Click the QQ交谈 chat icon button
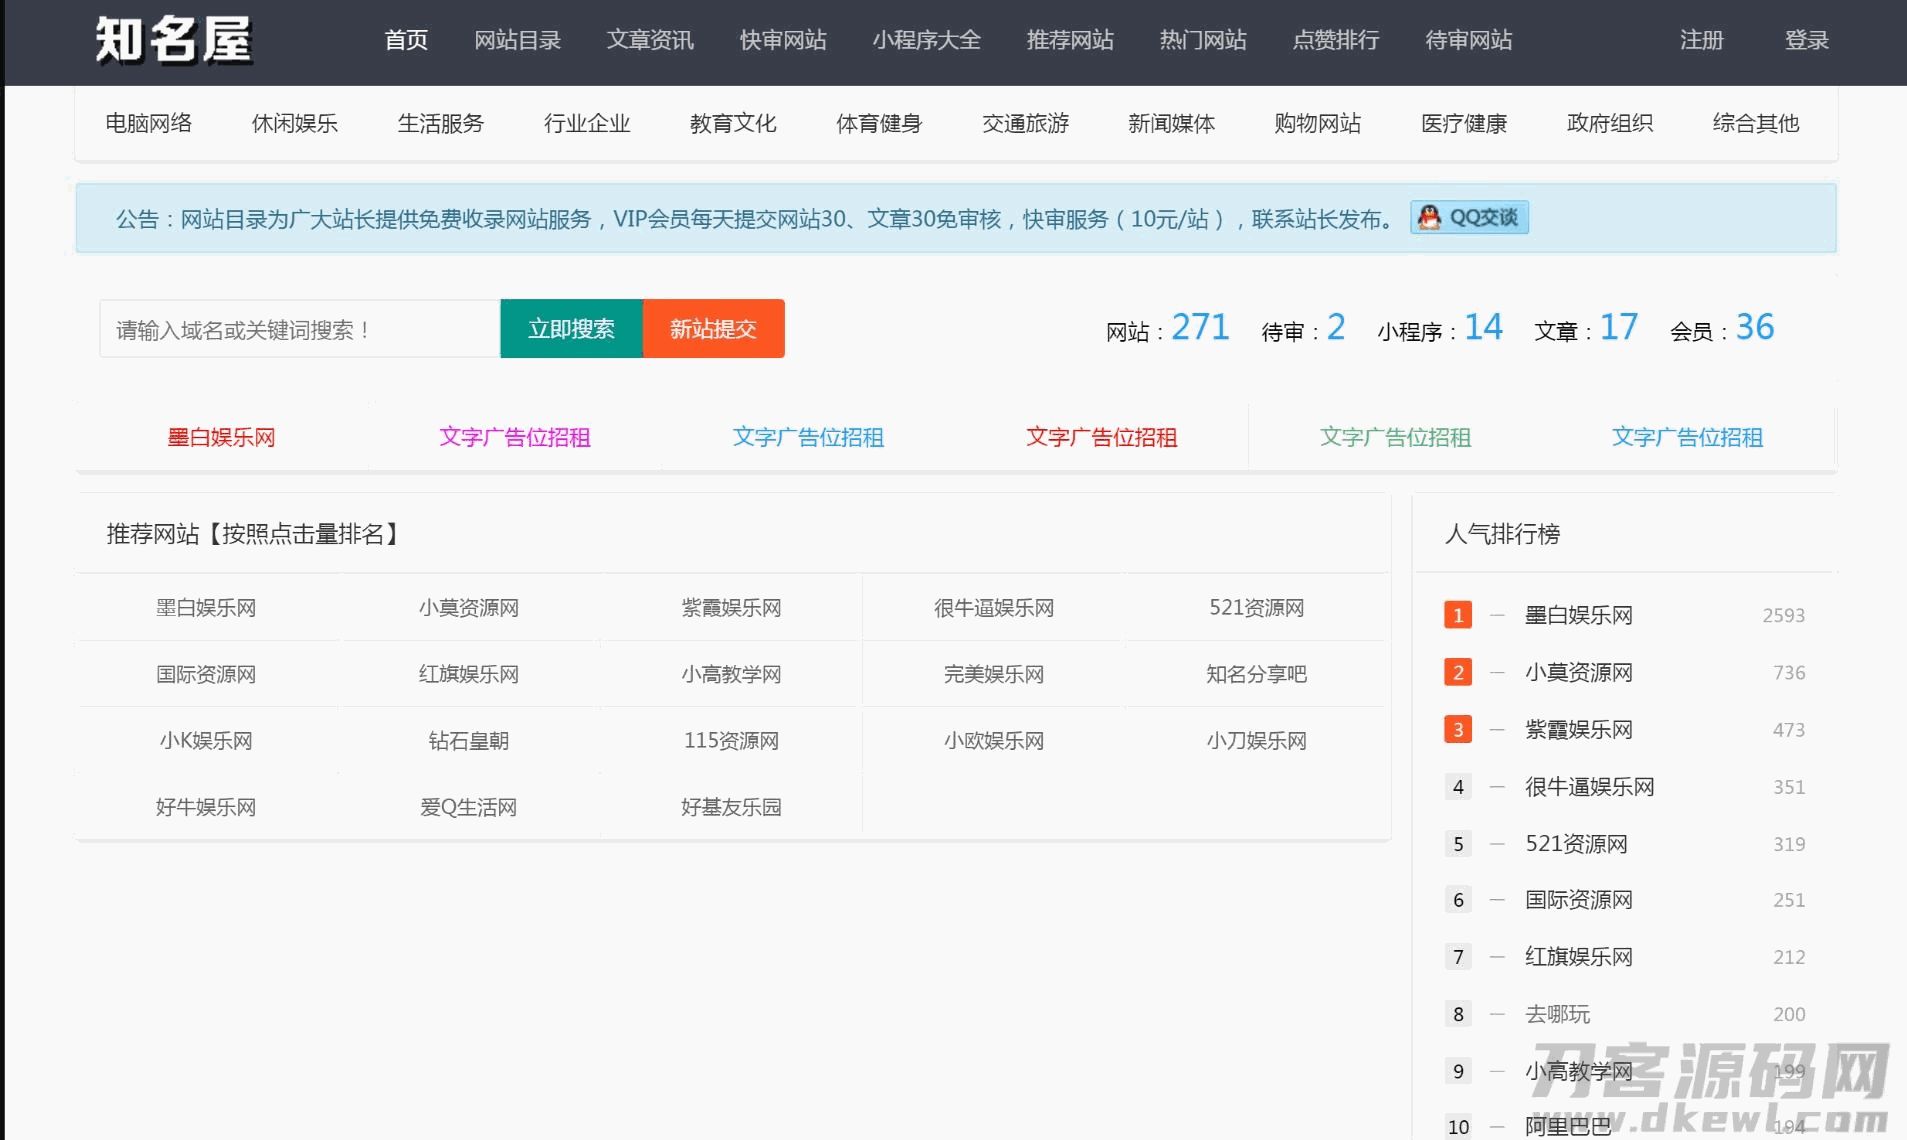1907x1140 pixels. click(1469, 218)
